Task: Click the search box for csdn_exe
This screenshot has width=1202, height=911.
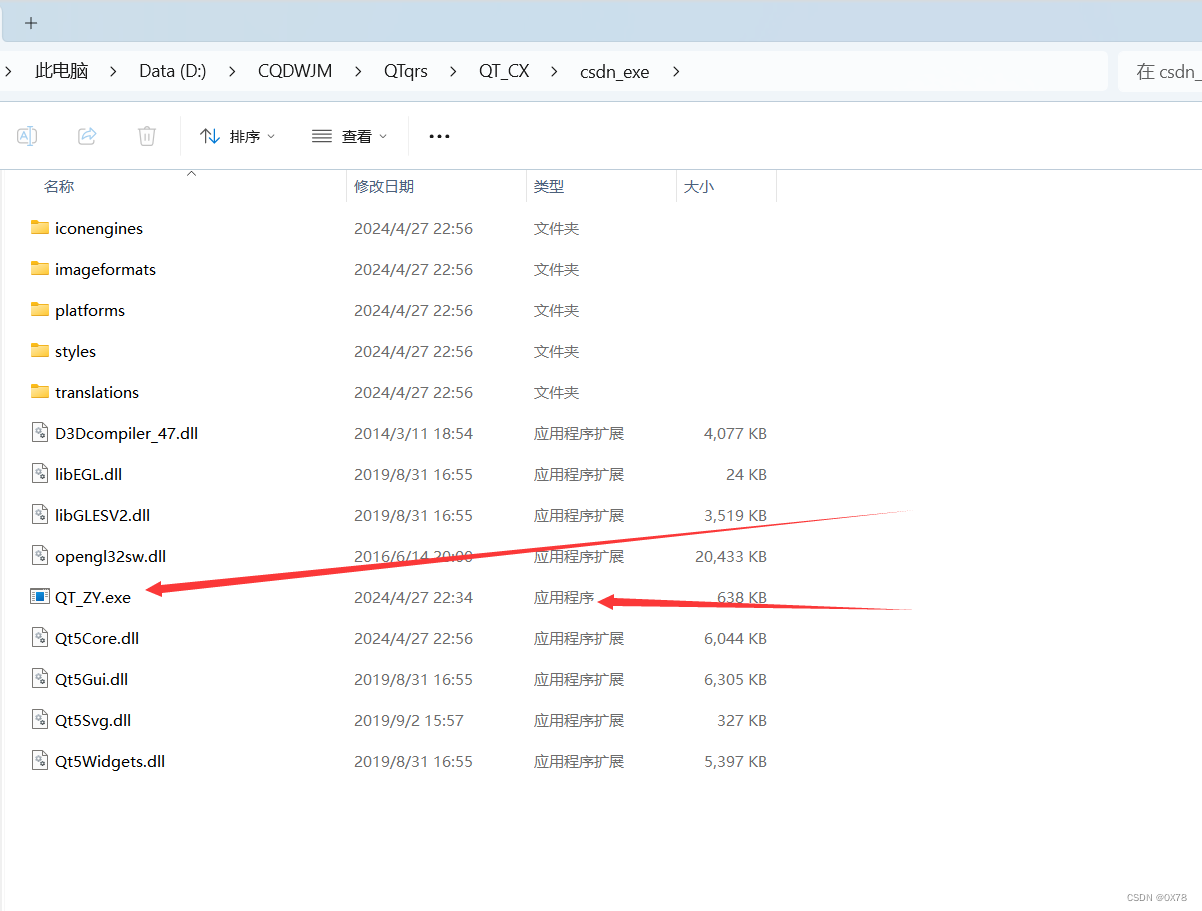Action: 1160,71
